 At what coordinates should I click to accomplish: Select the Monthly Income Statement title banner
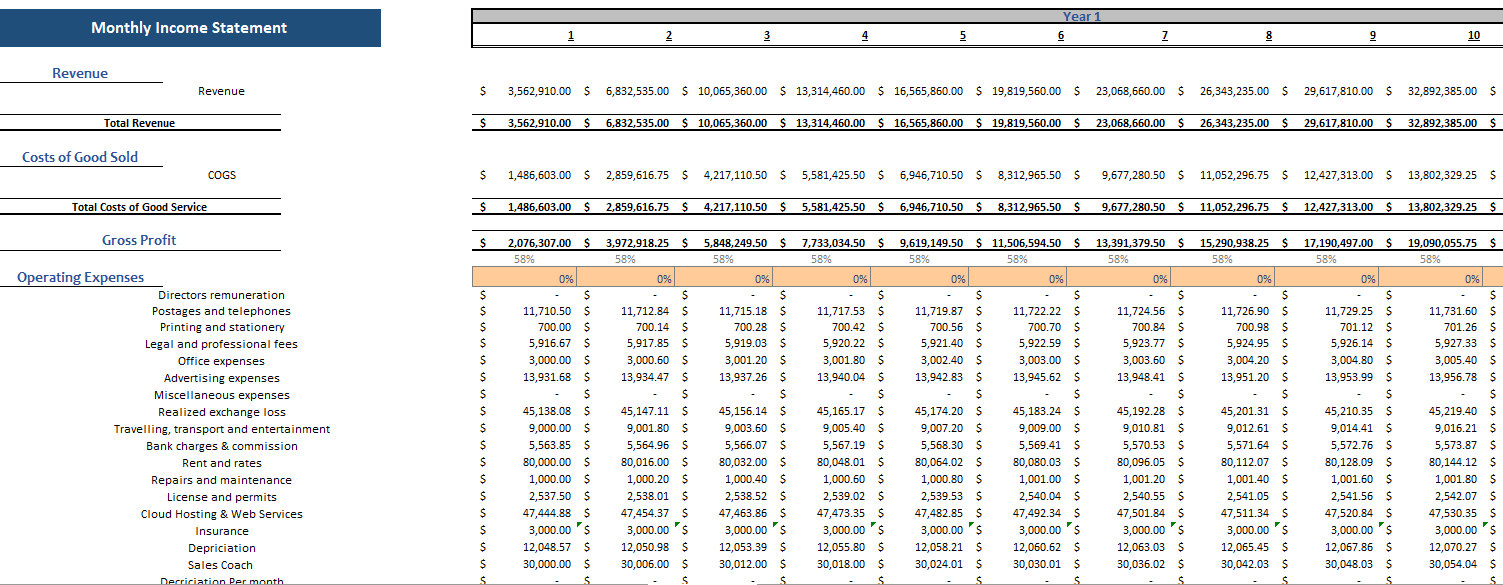click(x=190, y=28)
